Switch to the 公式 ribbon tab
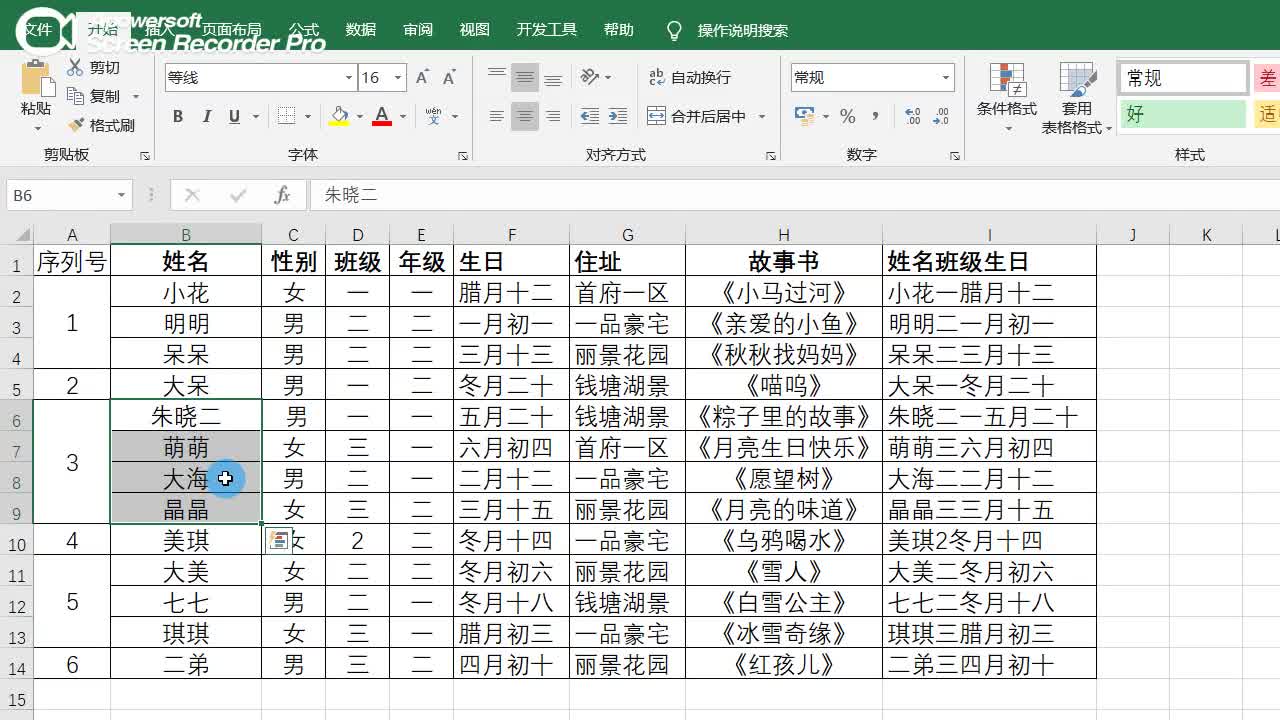 pos(304,30)
